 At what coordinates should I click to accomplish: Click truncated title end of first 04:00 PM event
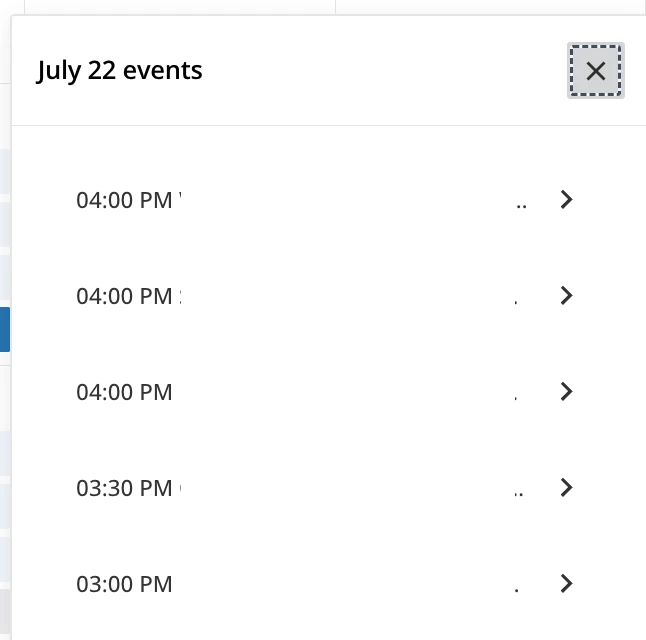pos(520,204)
